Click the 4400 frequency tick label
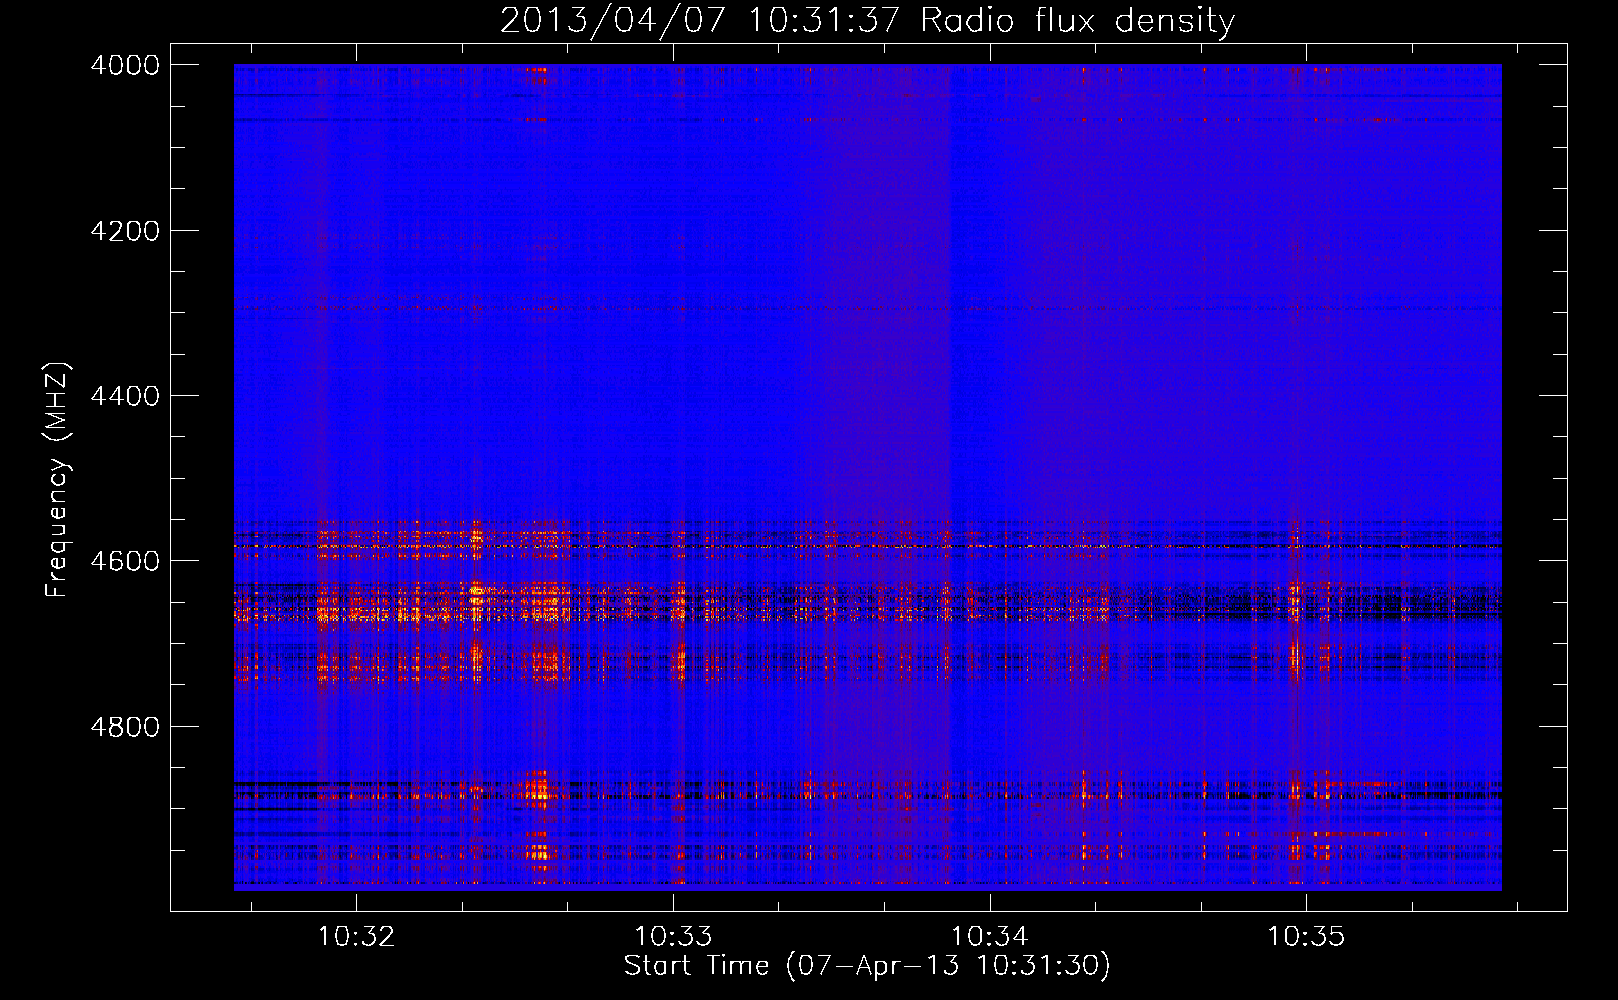 click(124, 396)
